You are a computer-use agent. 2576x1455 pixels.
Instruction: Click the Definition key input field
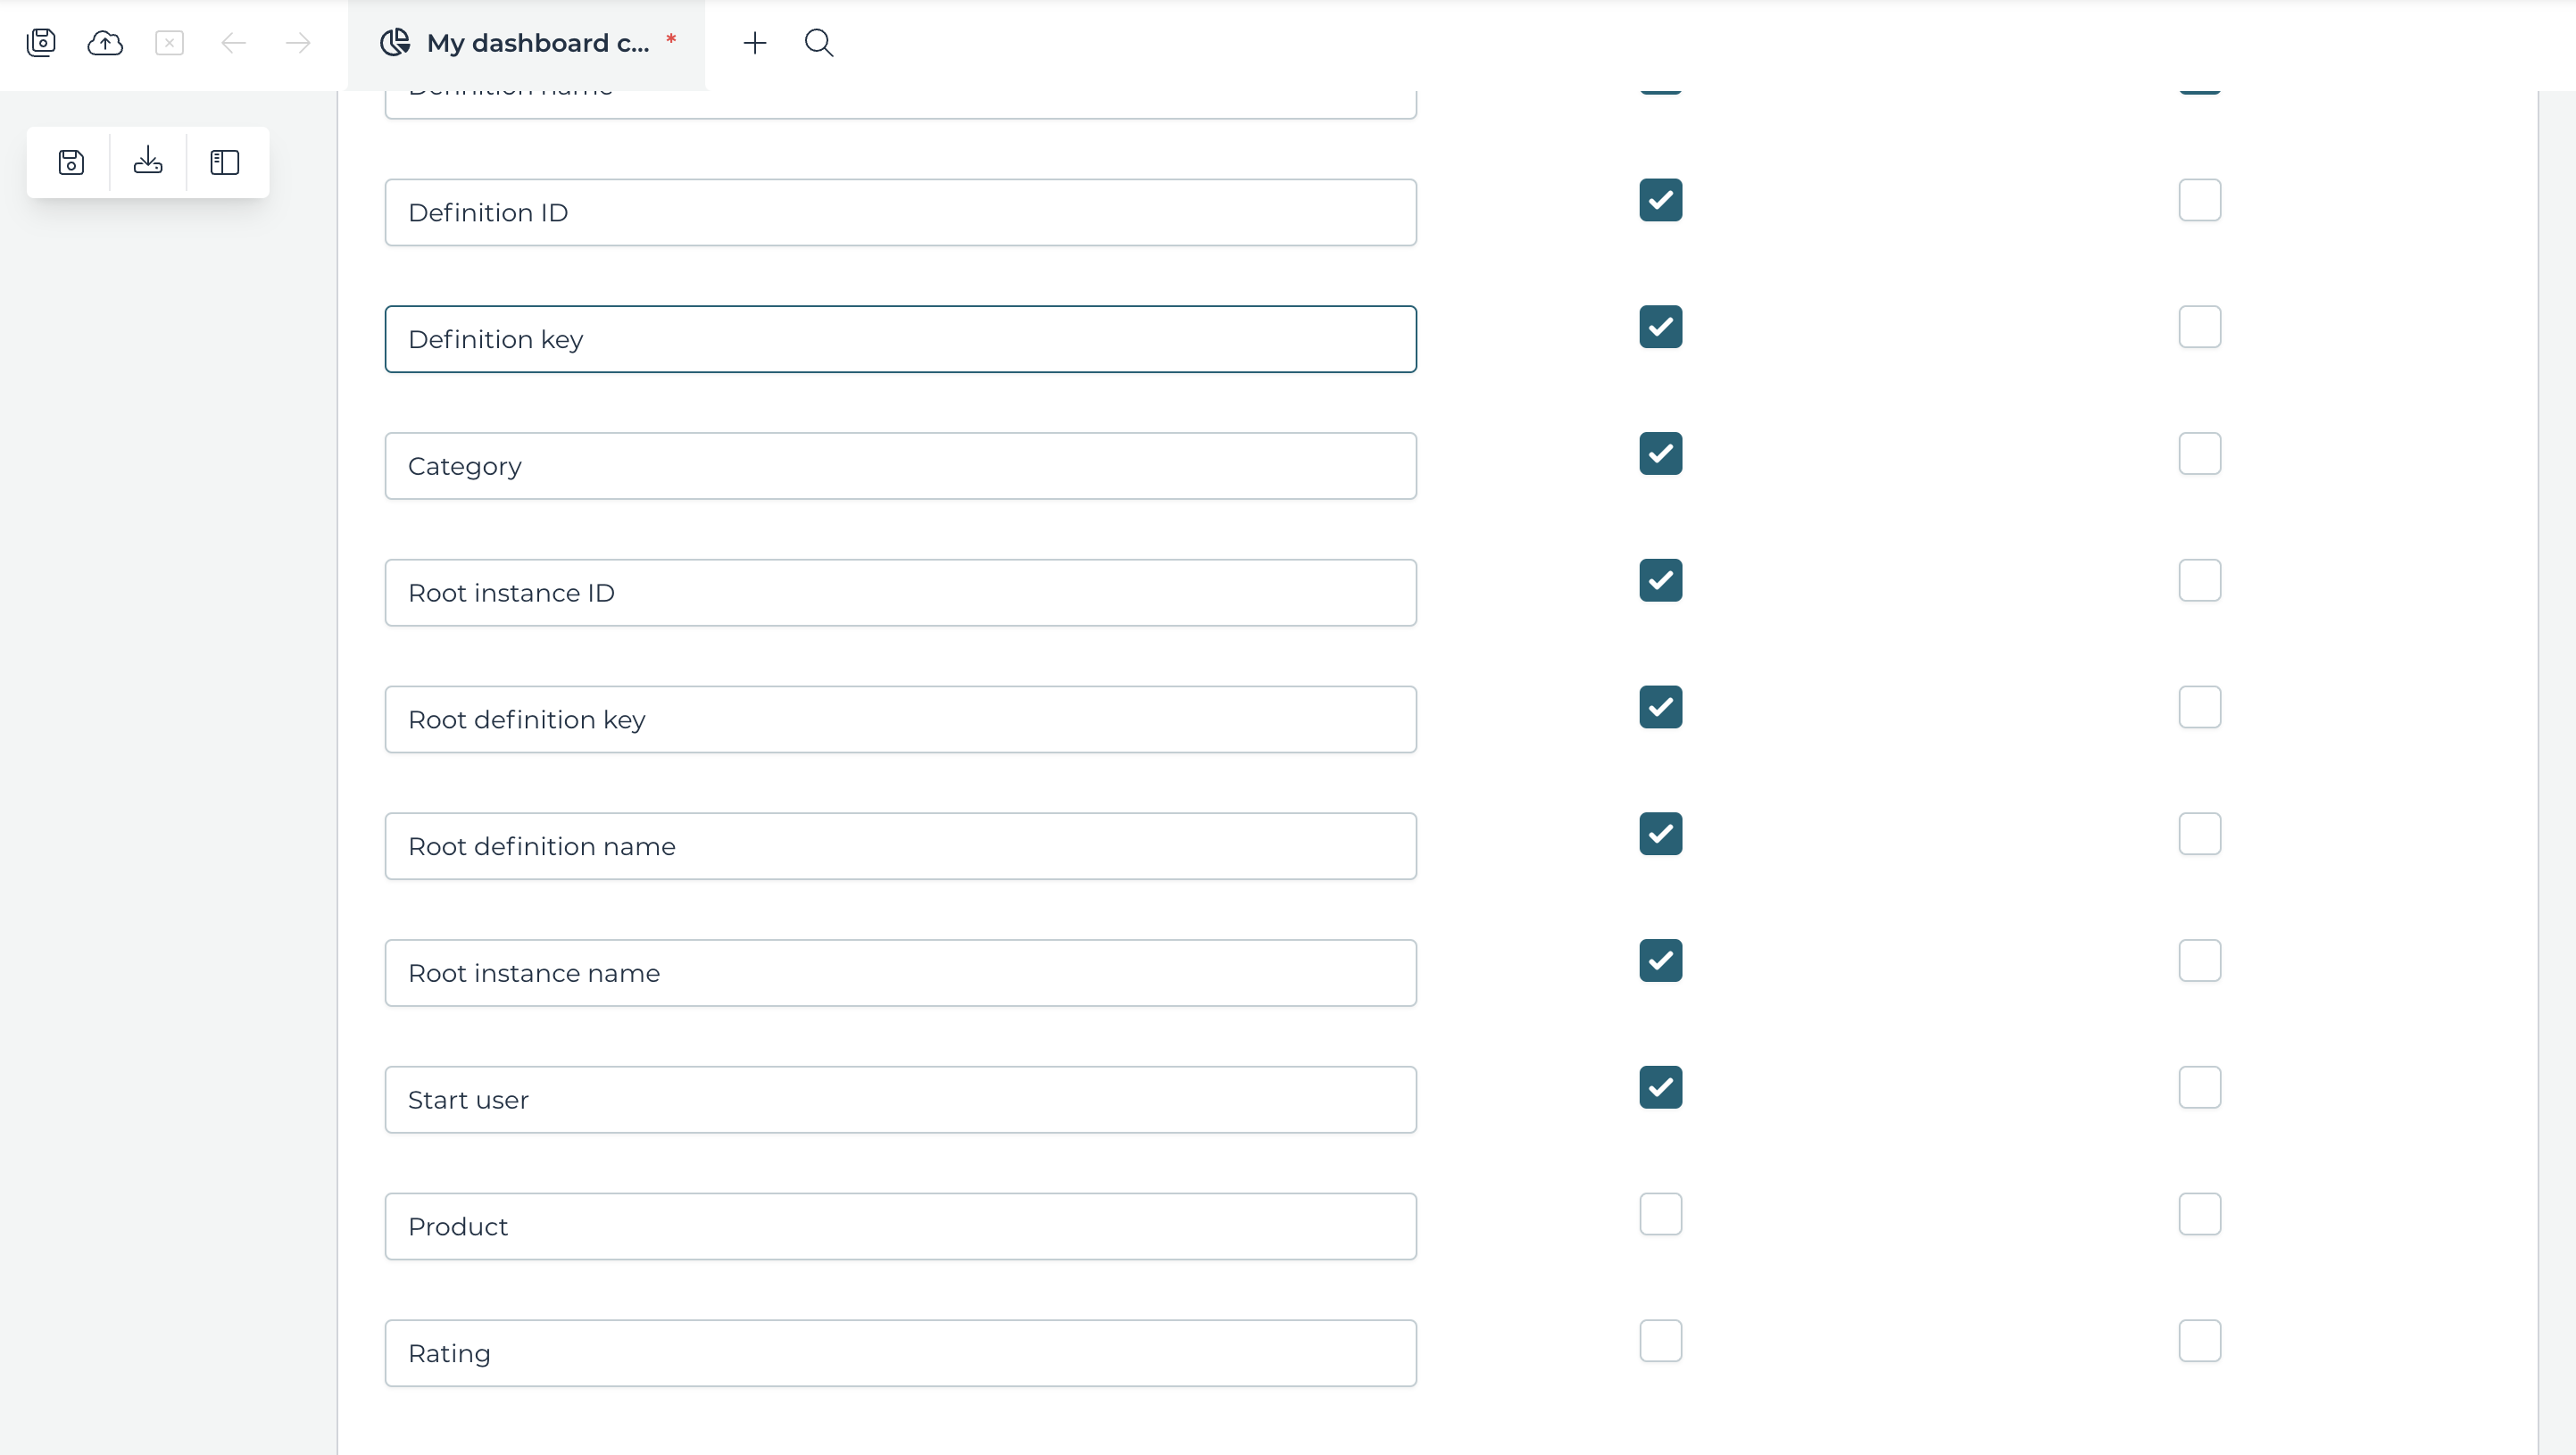pos(901,338)
